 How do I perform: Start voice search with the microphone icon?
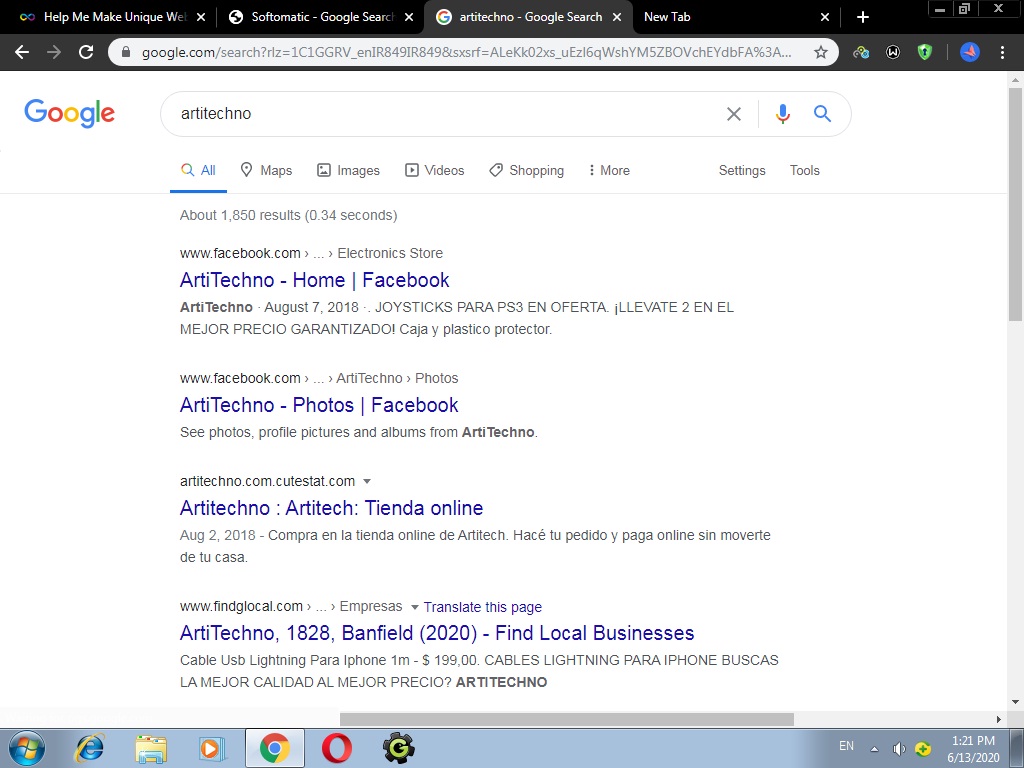tap(782, 114)
